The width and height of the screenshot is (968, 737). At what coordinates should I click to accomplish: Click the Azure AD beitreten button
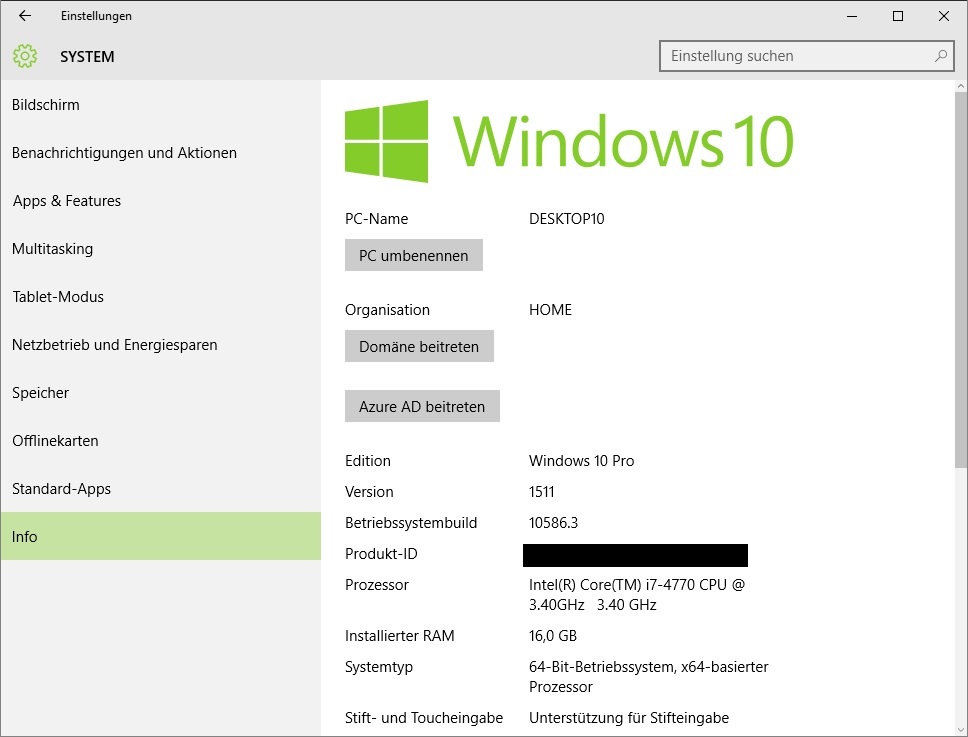[x=422, y=406]
